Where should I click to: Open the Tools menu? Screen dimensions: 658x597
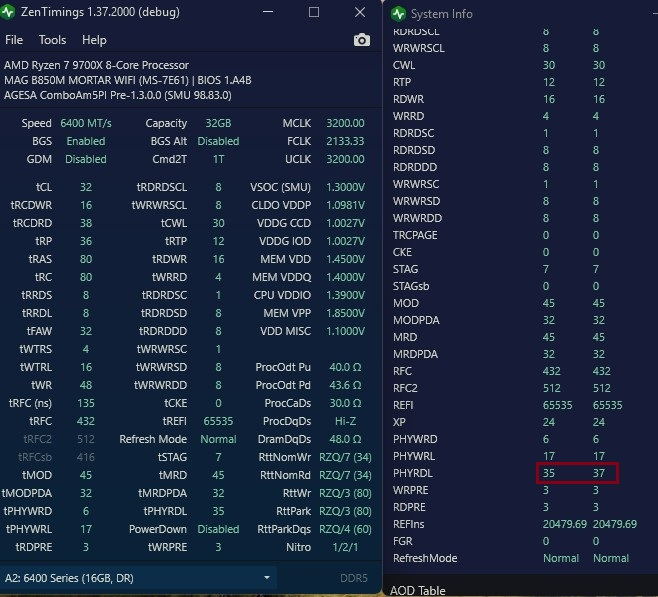tap(52, 40)
